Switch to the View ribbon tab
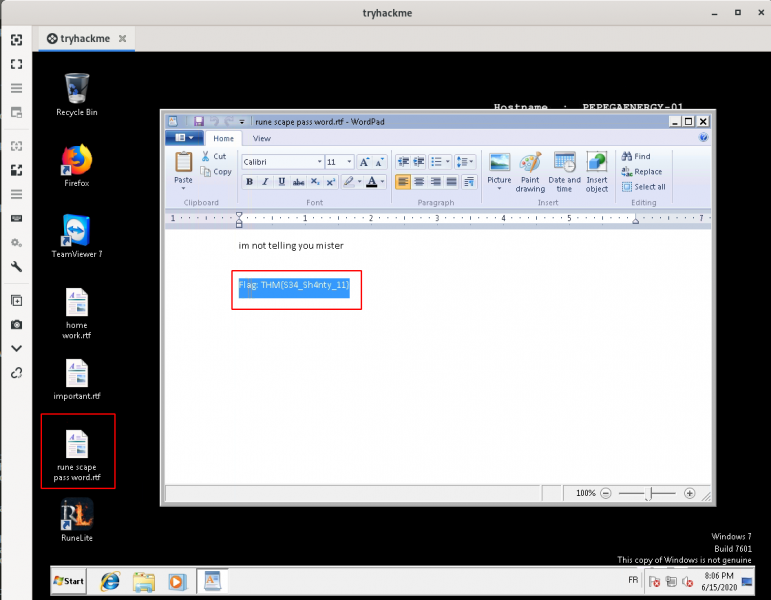The width and height of the screenshot is (771, 600). point(261,139)
